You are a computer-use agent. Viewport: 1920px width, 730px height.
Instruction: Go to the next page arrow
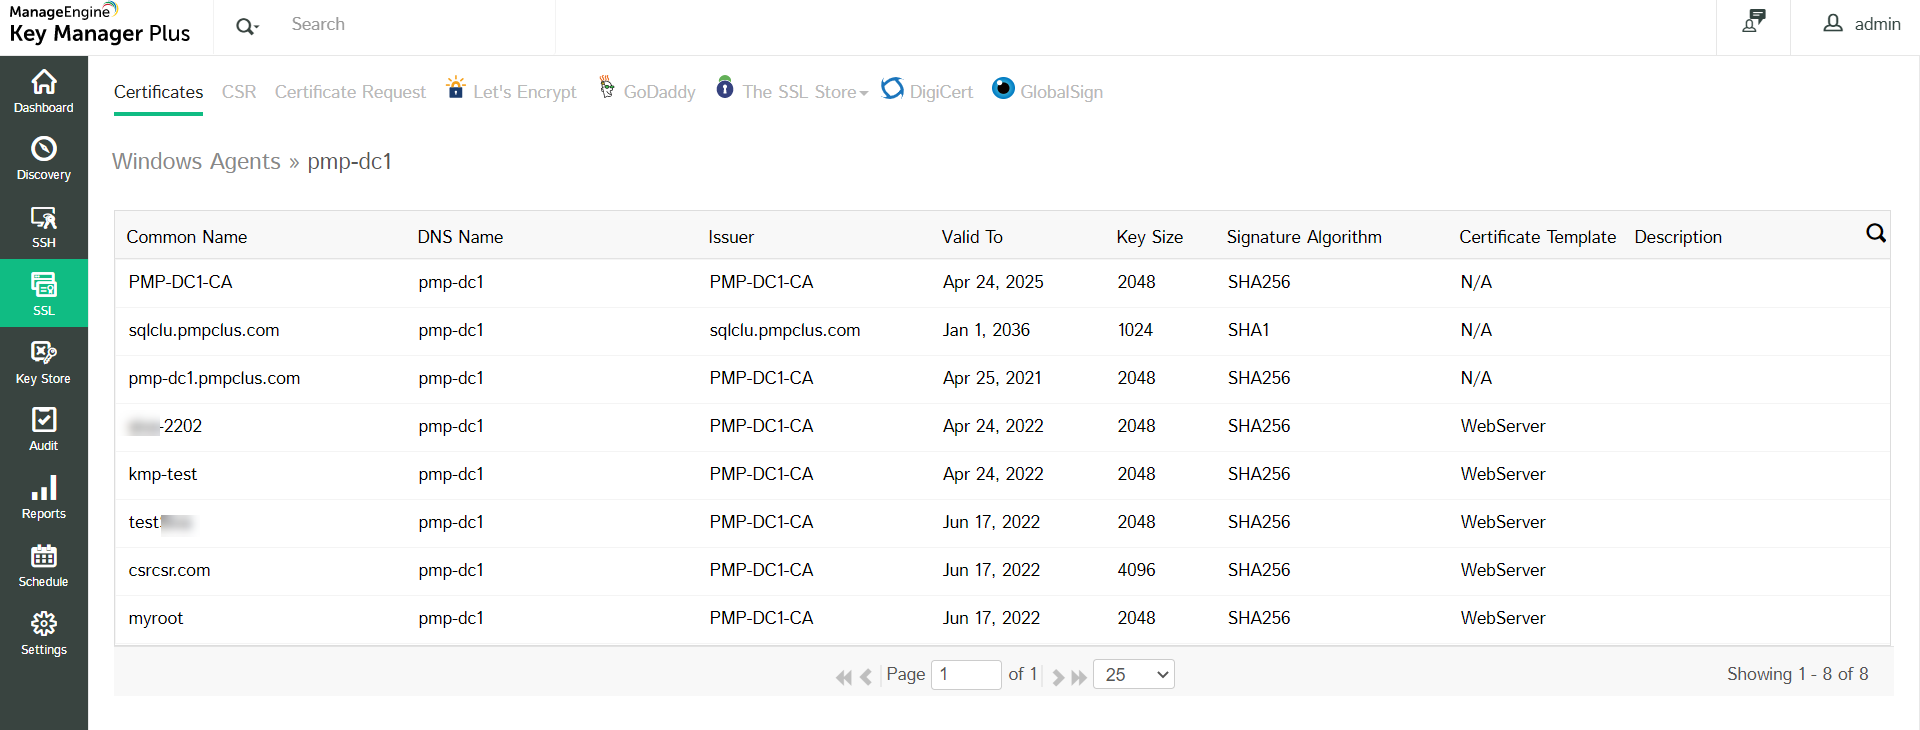coord(1058,677)
